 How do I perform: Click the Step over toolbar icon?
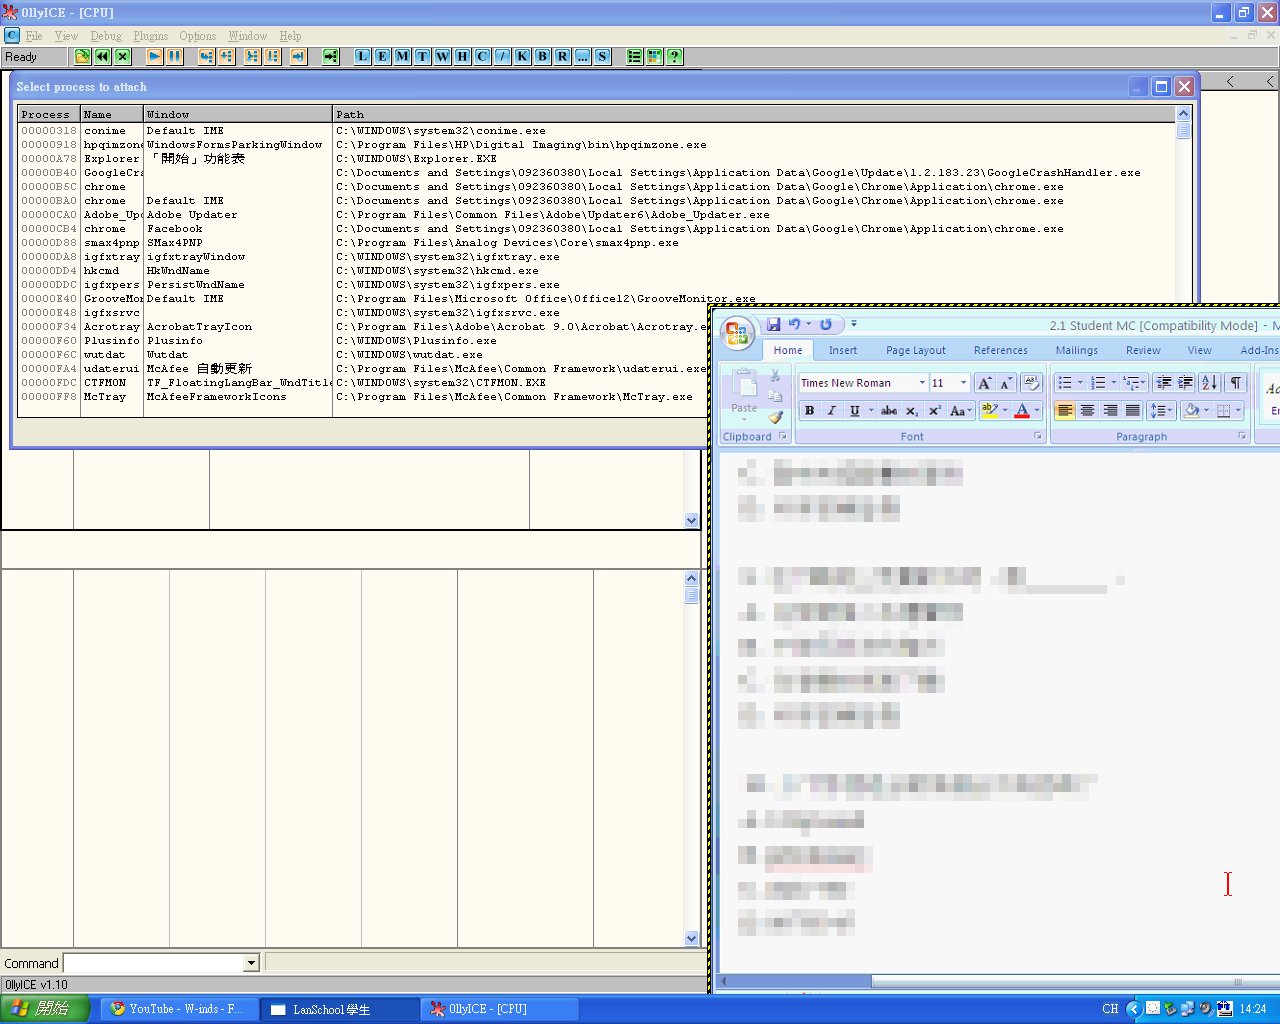227,57
